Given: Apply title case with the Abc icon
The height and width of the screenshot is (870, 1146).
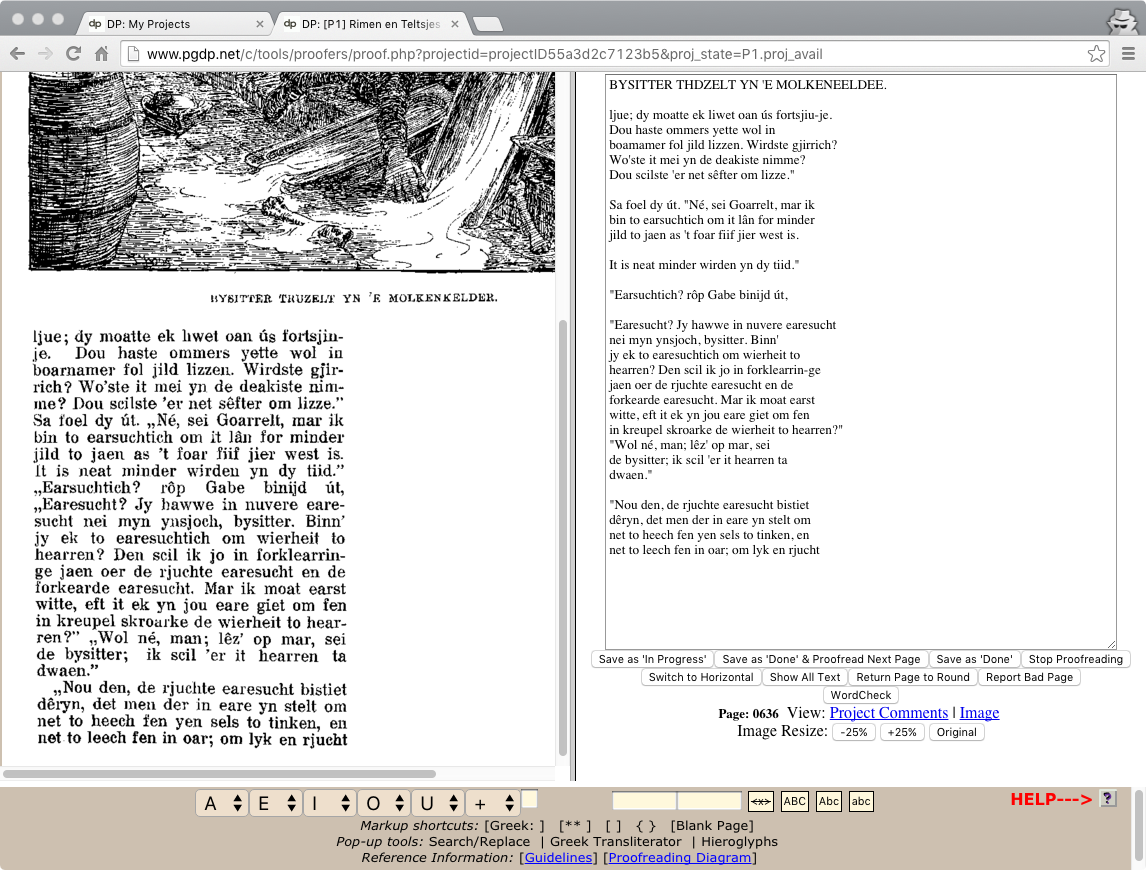Looking at the screenshot, I should pos(828,801).
